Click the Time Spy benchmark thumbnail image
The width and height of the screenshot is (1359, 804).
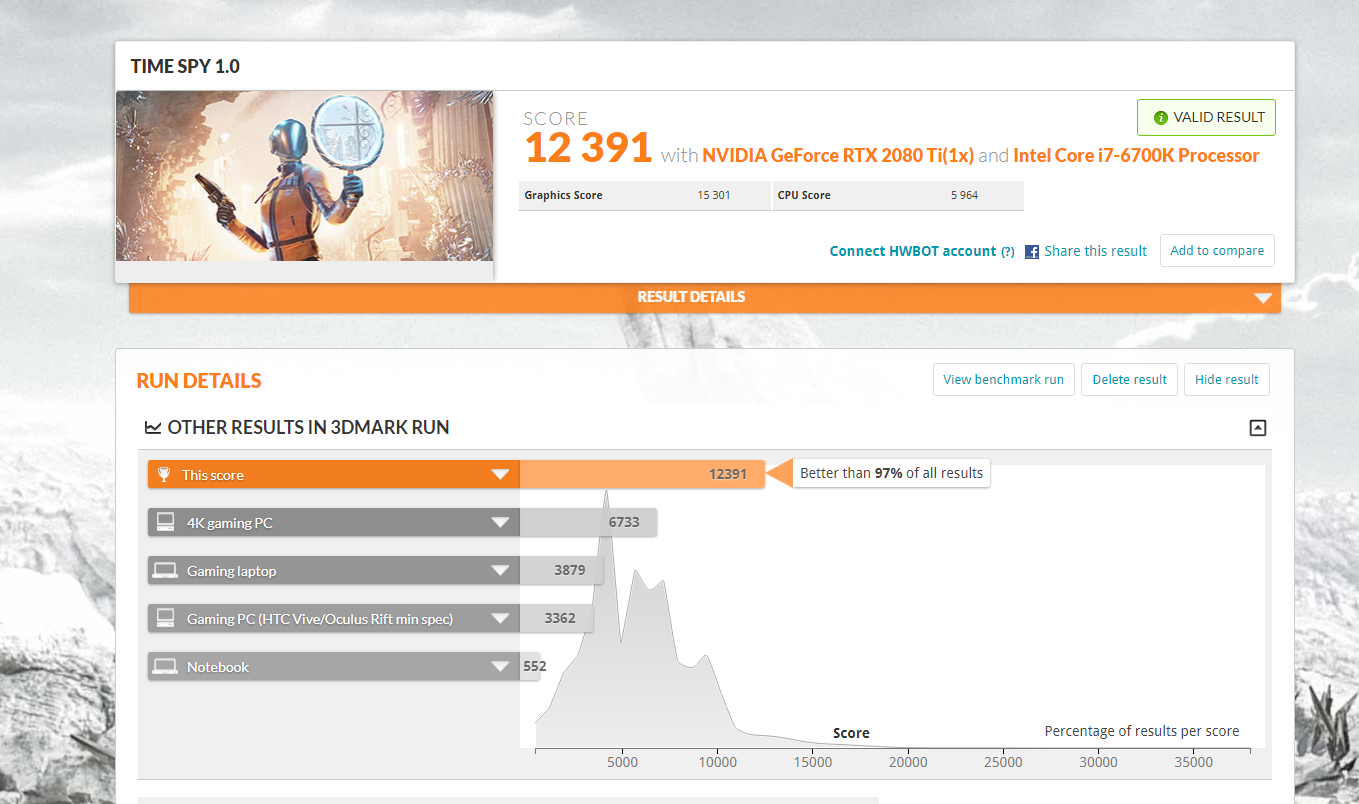(x=305, y=176)
